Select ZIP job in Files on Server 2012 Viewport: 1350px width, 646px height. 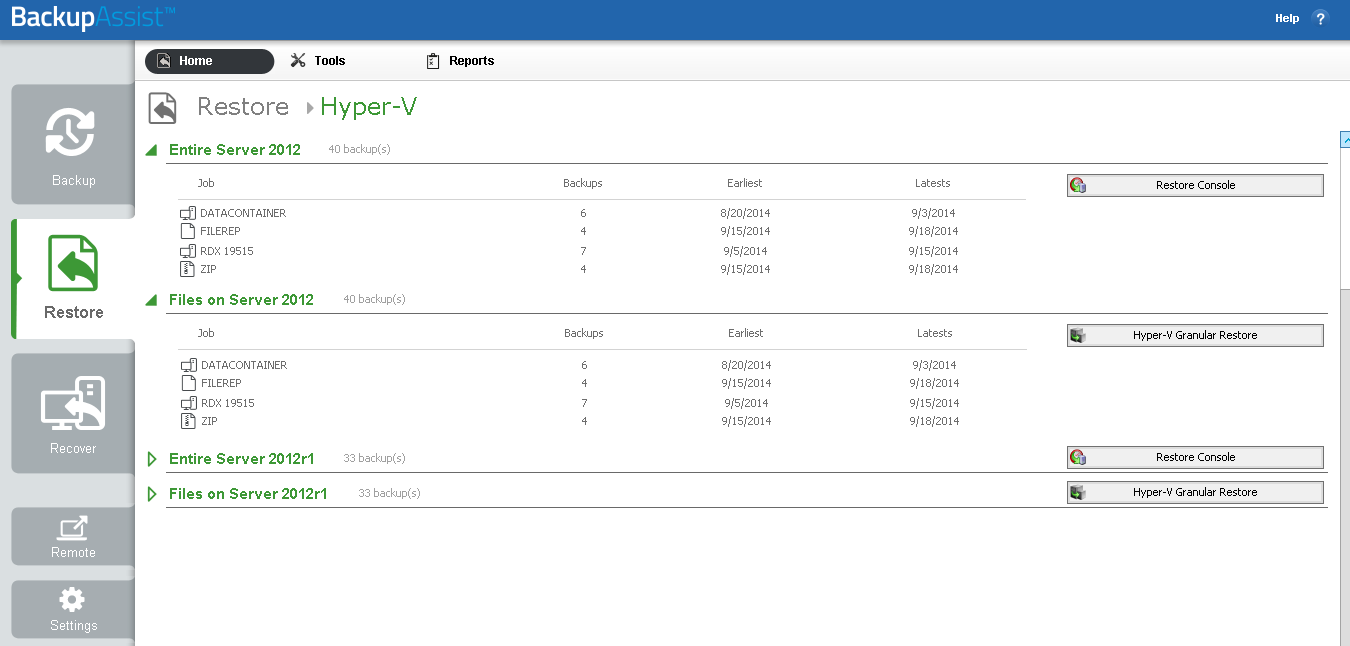(209, 421)
